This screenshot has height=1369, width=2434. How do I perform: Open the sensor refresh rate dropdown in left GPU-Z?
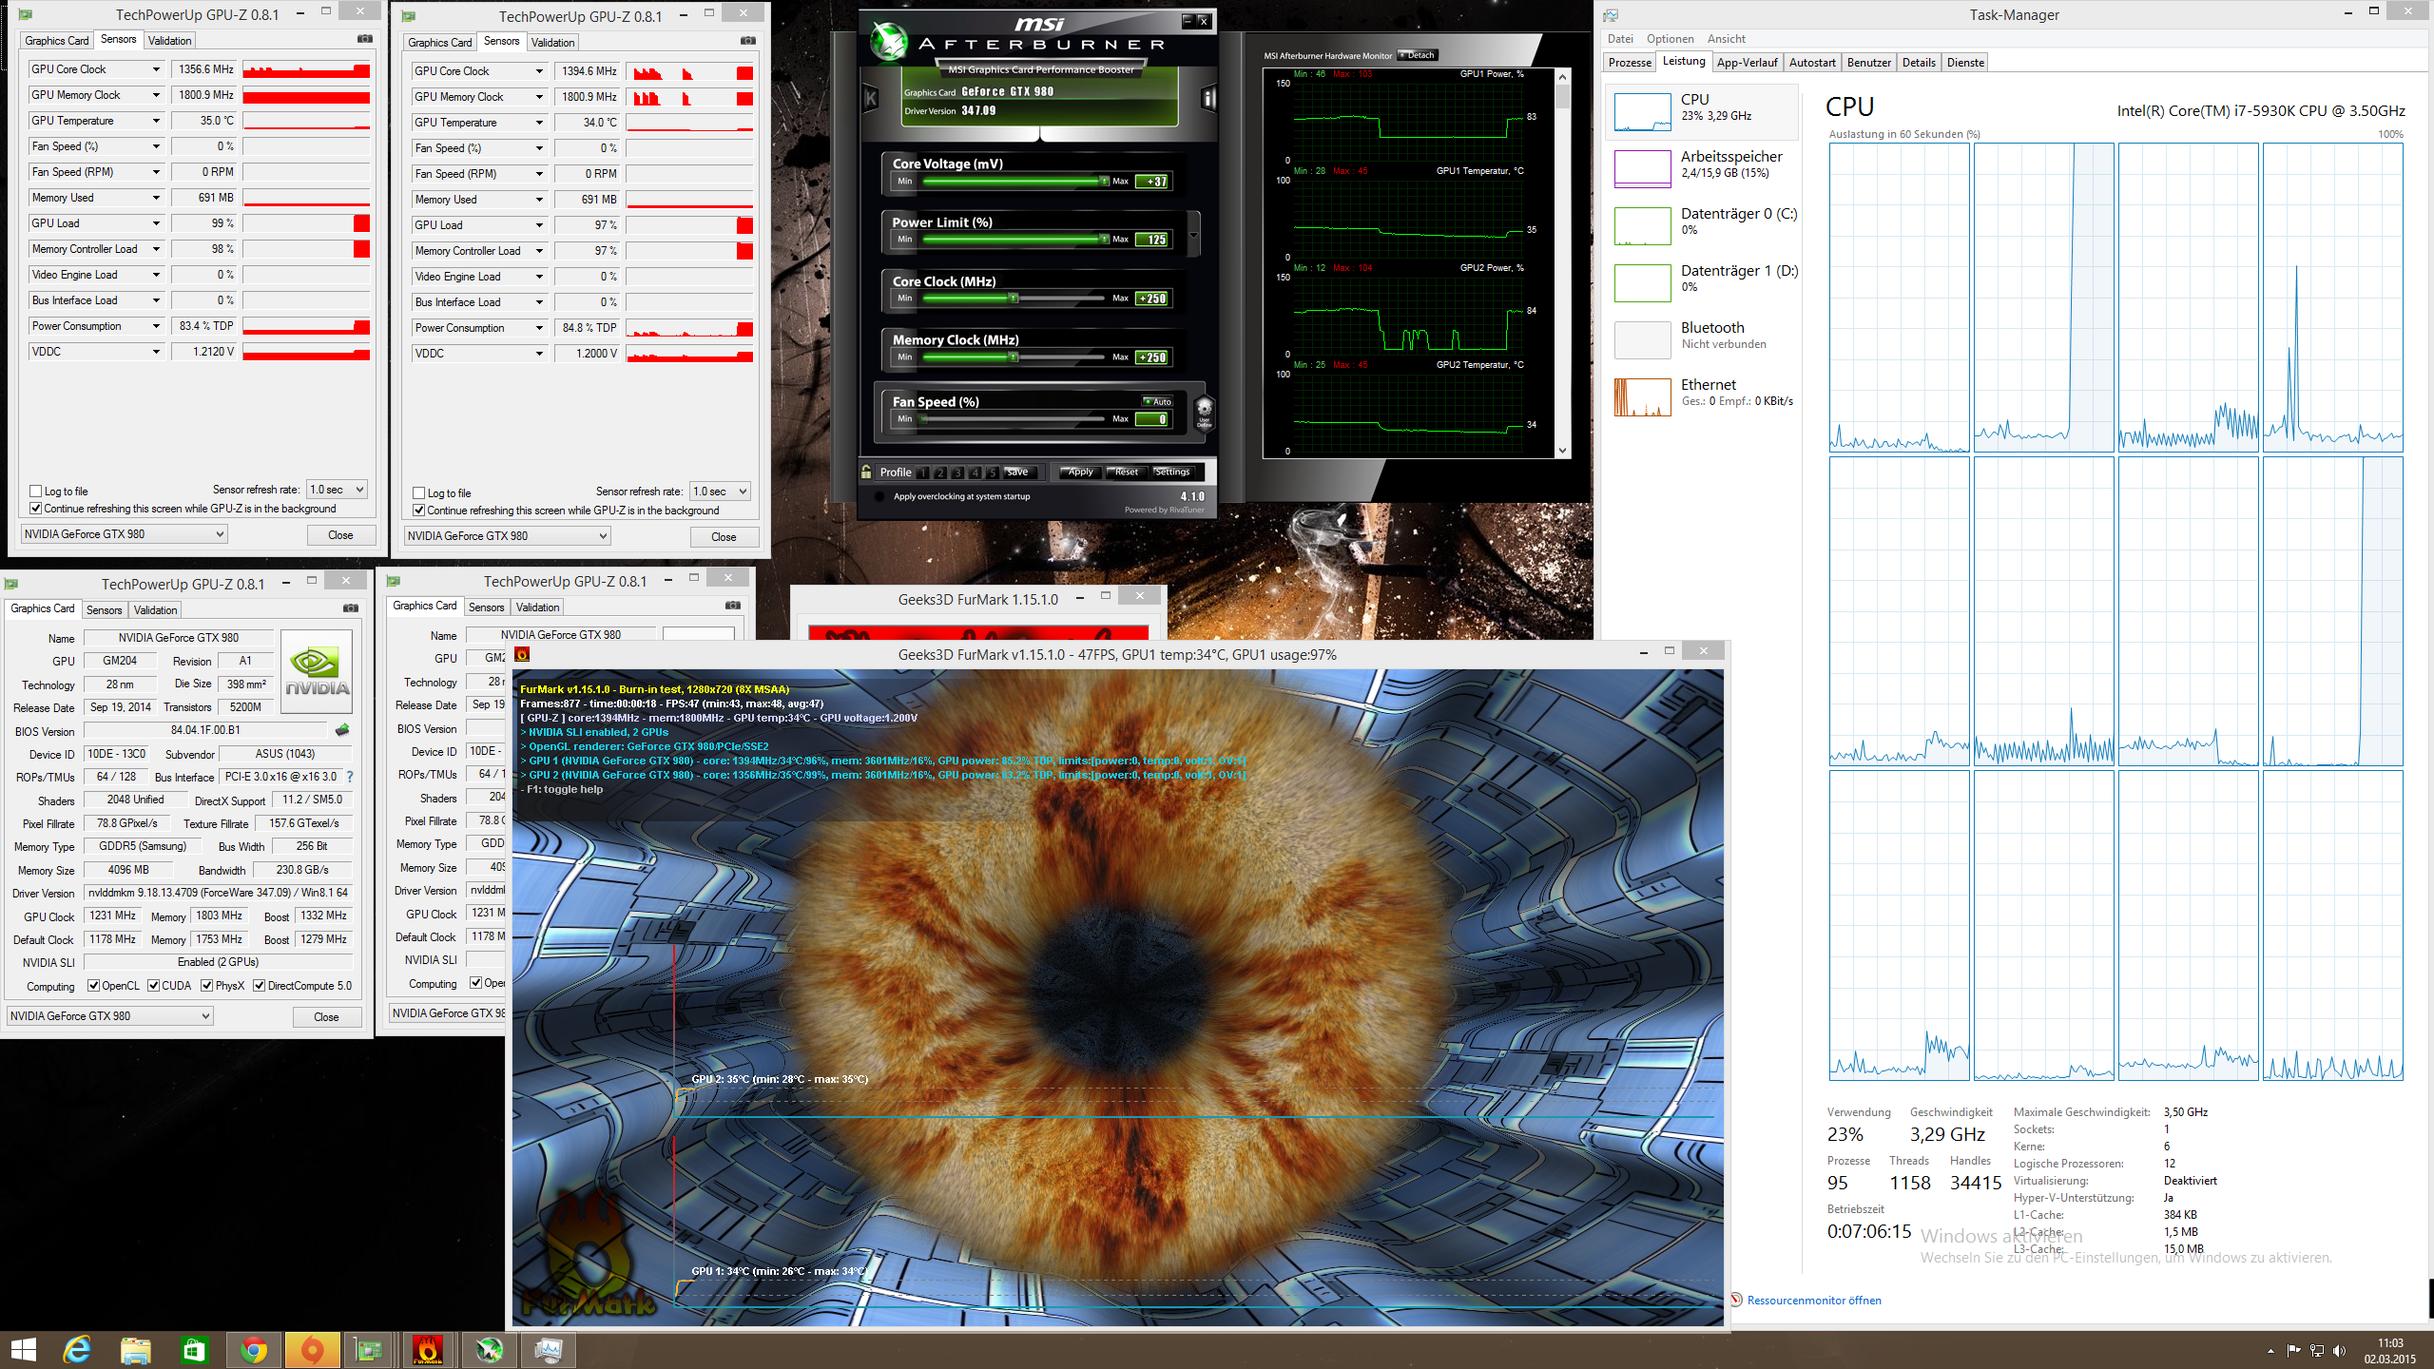point(336,489)
